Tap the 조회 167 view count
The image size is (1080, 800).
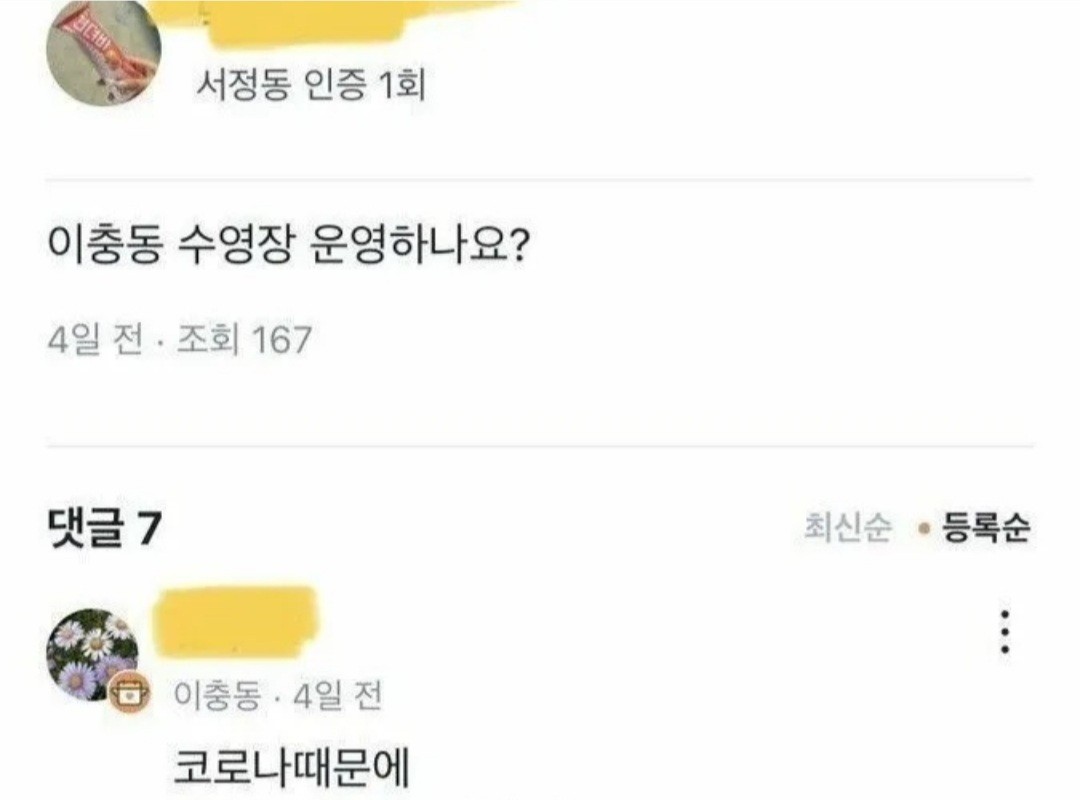[245, 340]
